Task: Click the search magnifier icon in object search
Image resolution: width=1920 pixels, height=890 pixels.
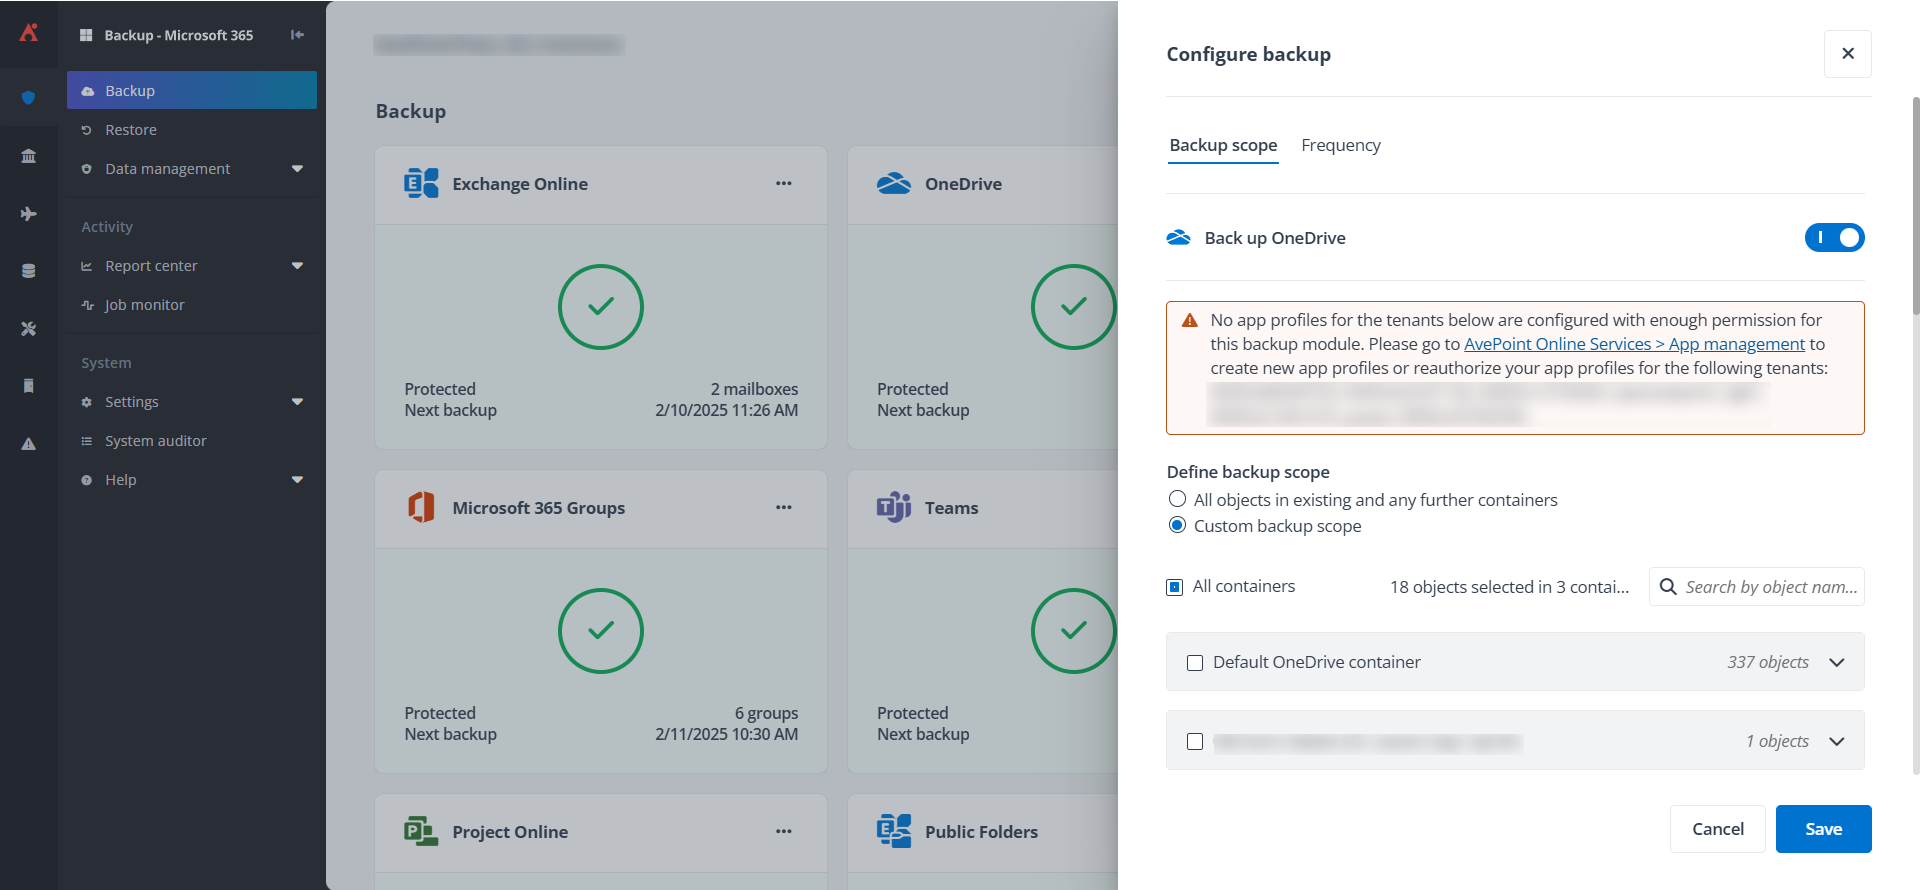Action: [x=1668, y=587]
